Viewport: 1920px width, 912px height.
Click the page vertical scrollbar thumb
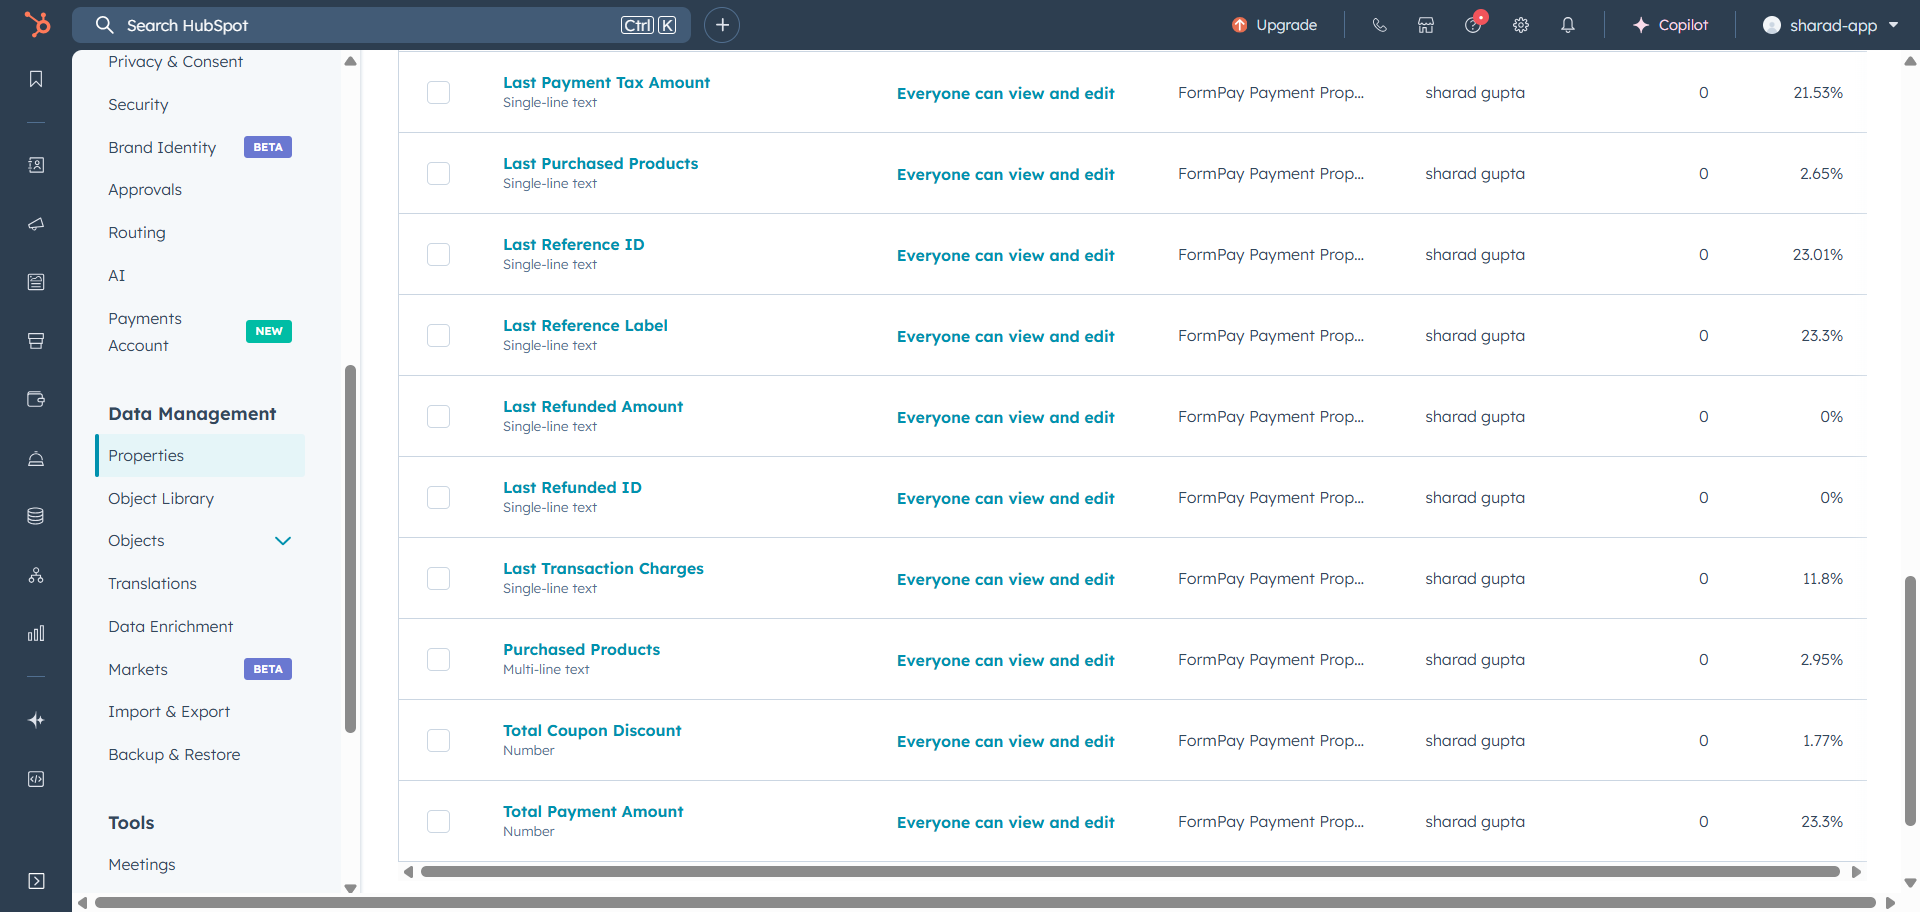1910,700
